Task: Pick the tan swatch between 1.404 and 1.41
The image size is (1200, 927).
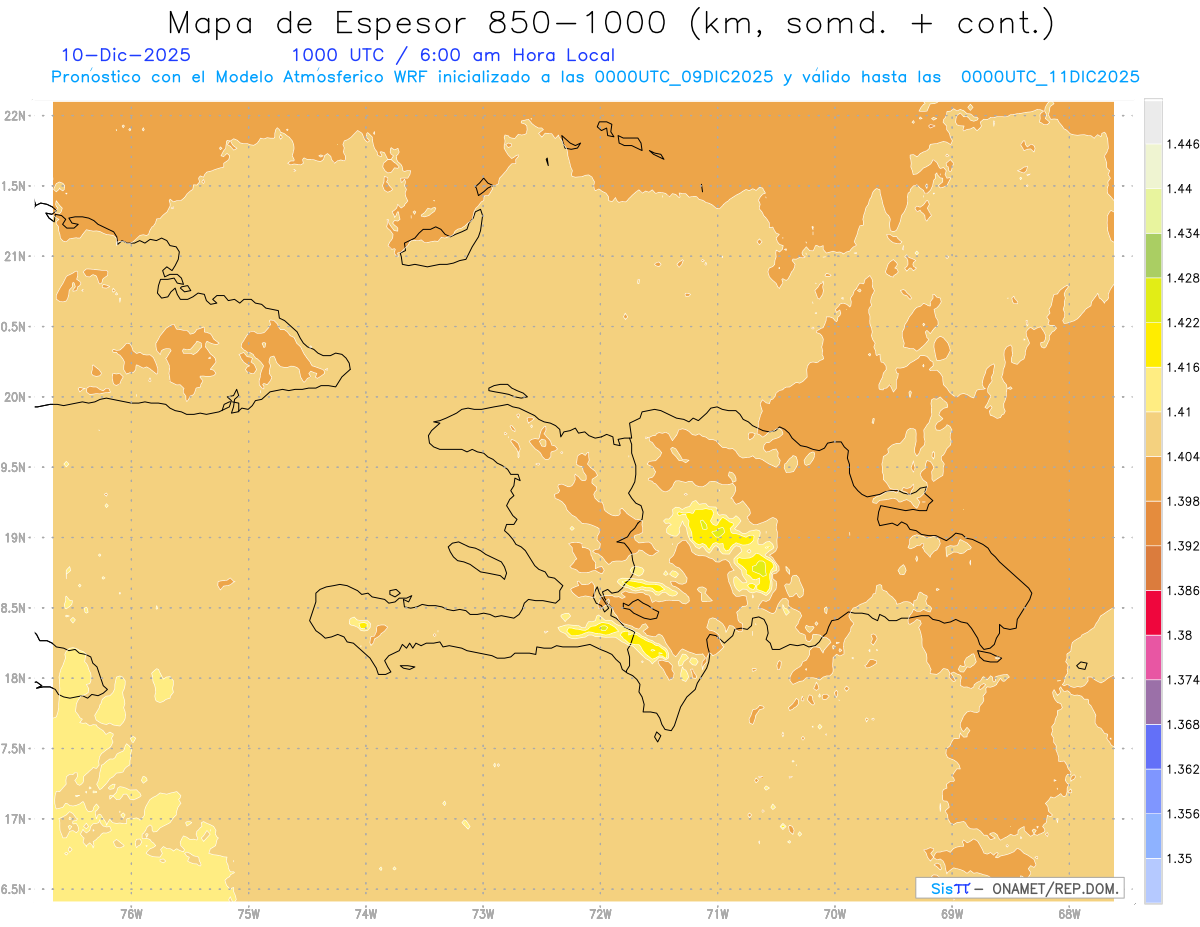Action: coord(1153,433)
